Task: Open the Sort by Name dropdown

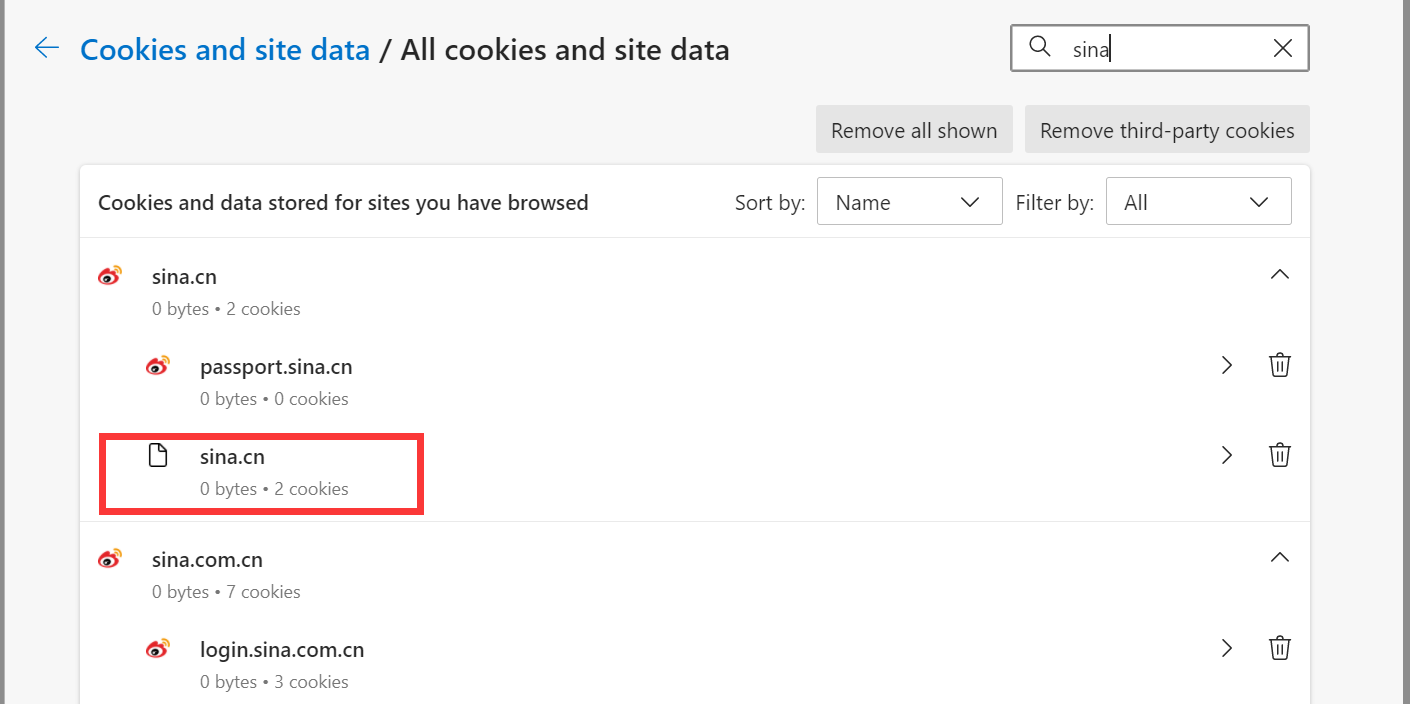Action: pyautogui.click(x=910, y=202)
